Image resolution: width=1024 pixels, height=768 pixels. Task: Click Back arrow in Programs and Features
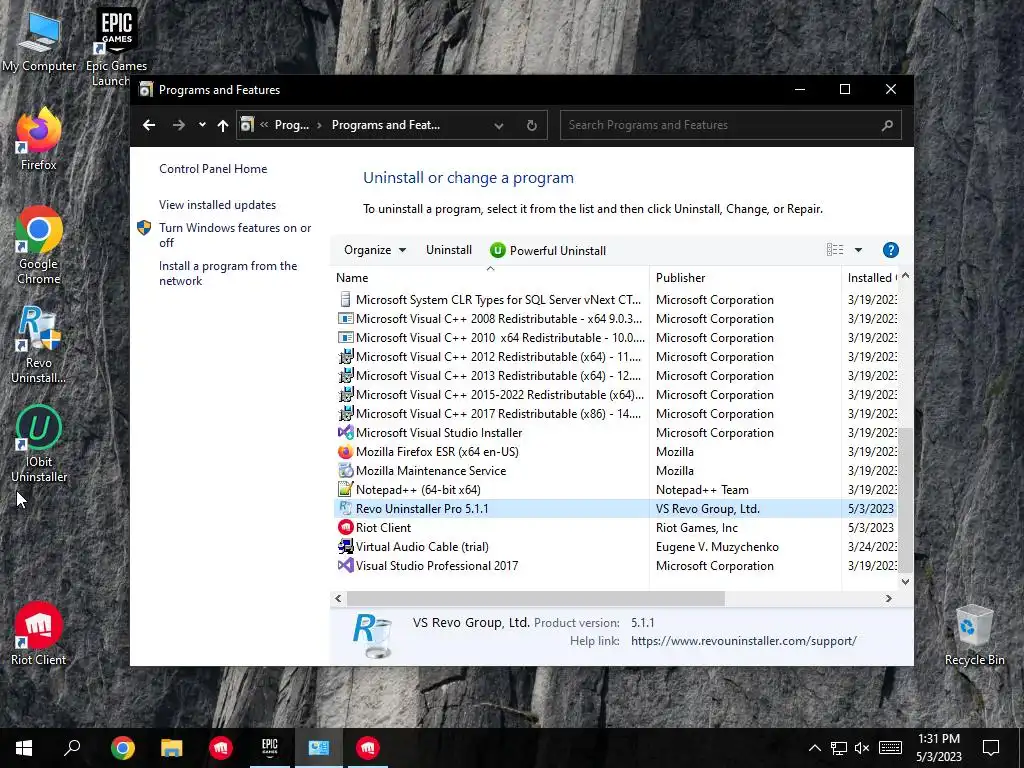pos(149,125)
